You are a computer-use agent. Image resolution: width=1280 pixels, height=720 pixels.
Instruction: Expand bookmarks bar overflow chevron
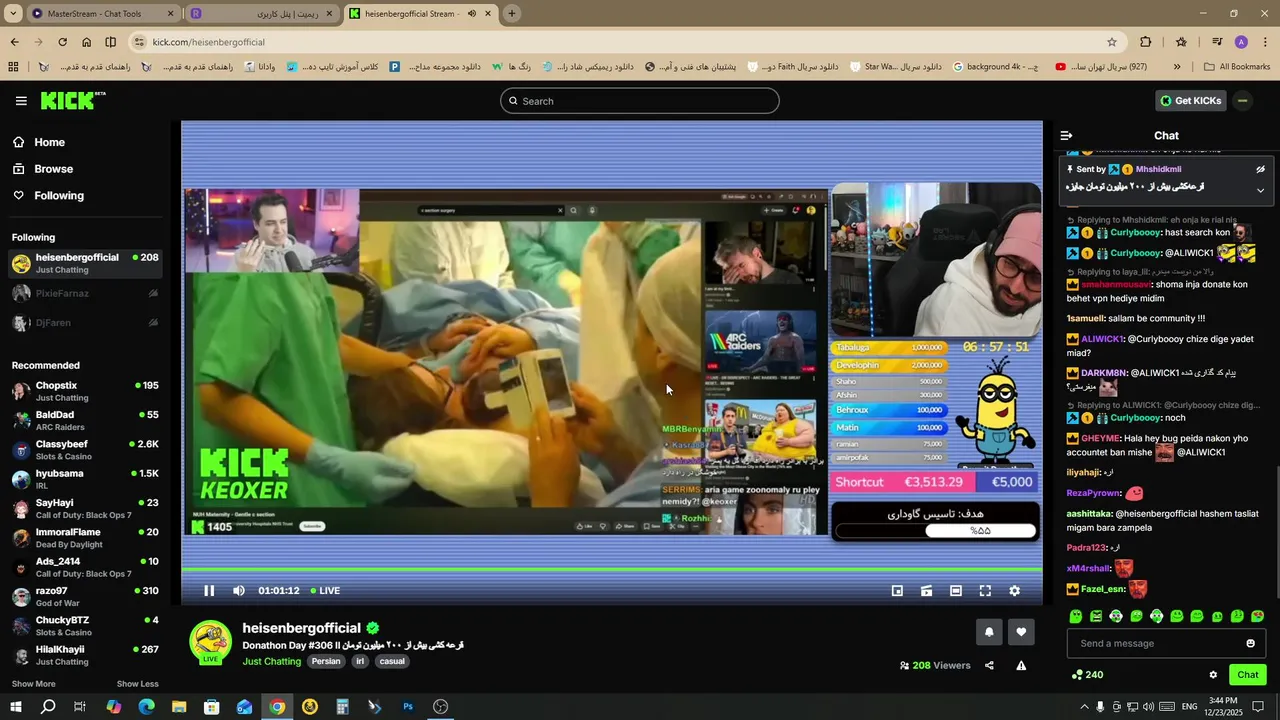coord(1177,67)
